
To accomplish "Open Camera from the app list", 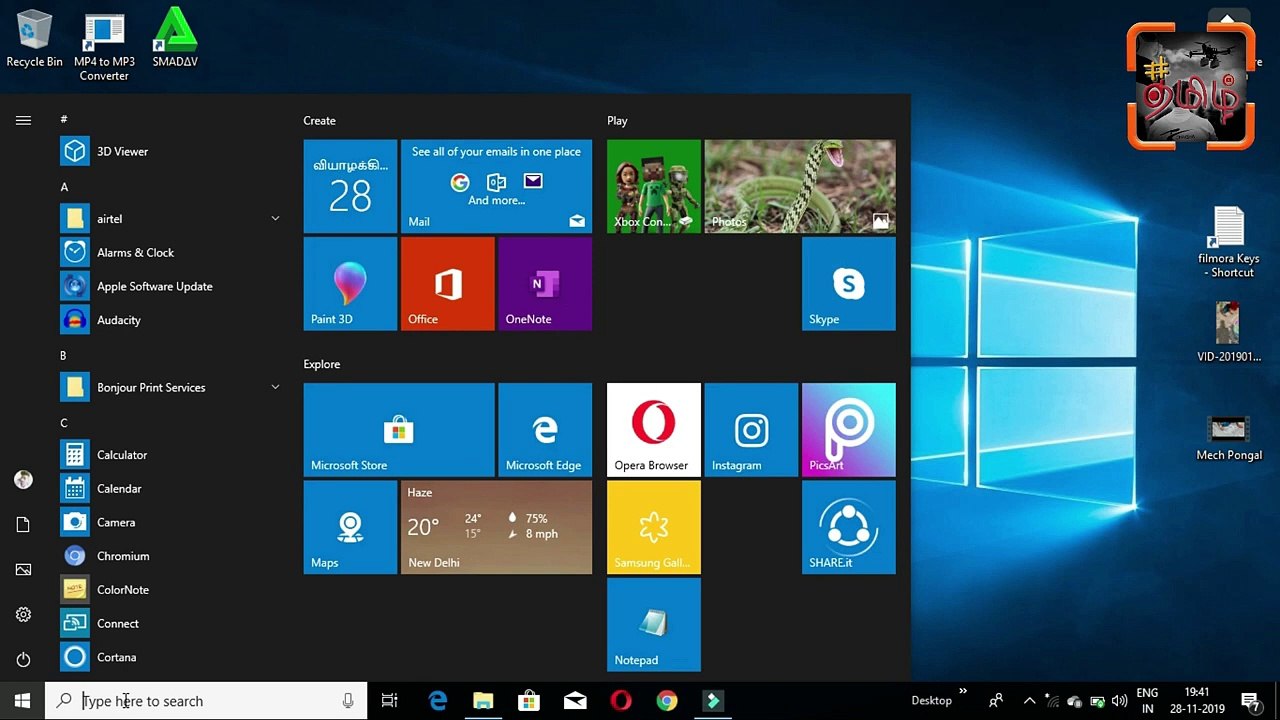I will (170, 522).
